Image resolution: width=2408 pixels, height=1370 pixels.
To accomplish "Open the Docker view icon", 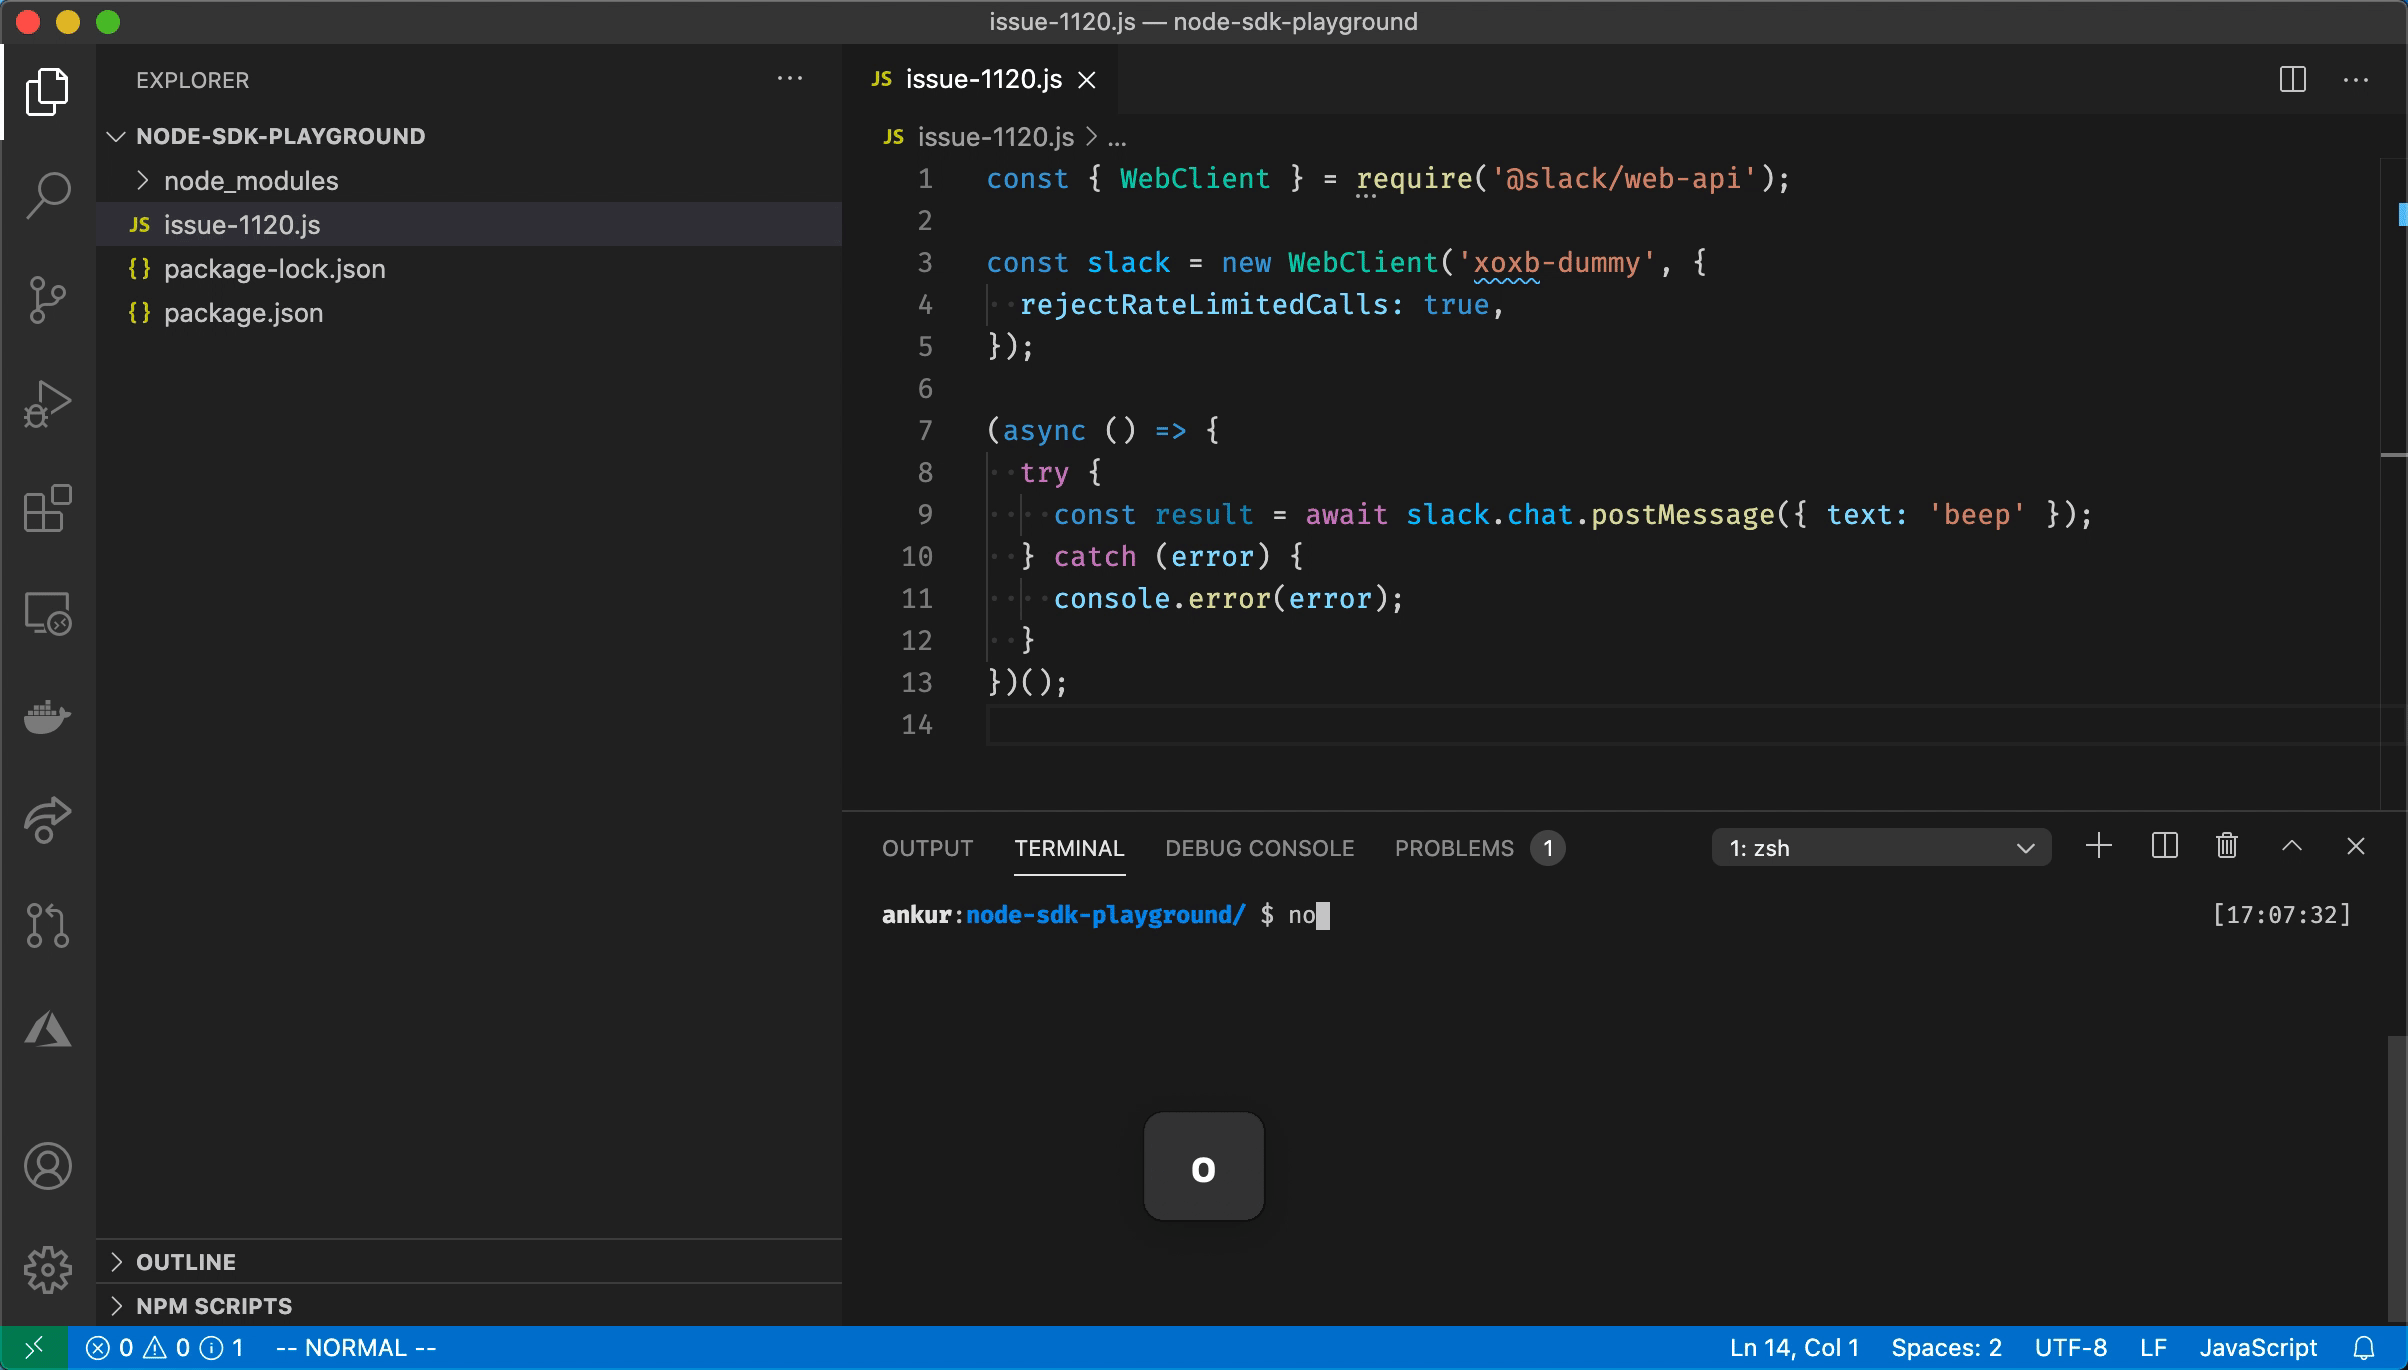I will click(x=47, y=717).
